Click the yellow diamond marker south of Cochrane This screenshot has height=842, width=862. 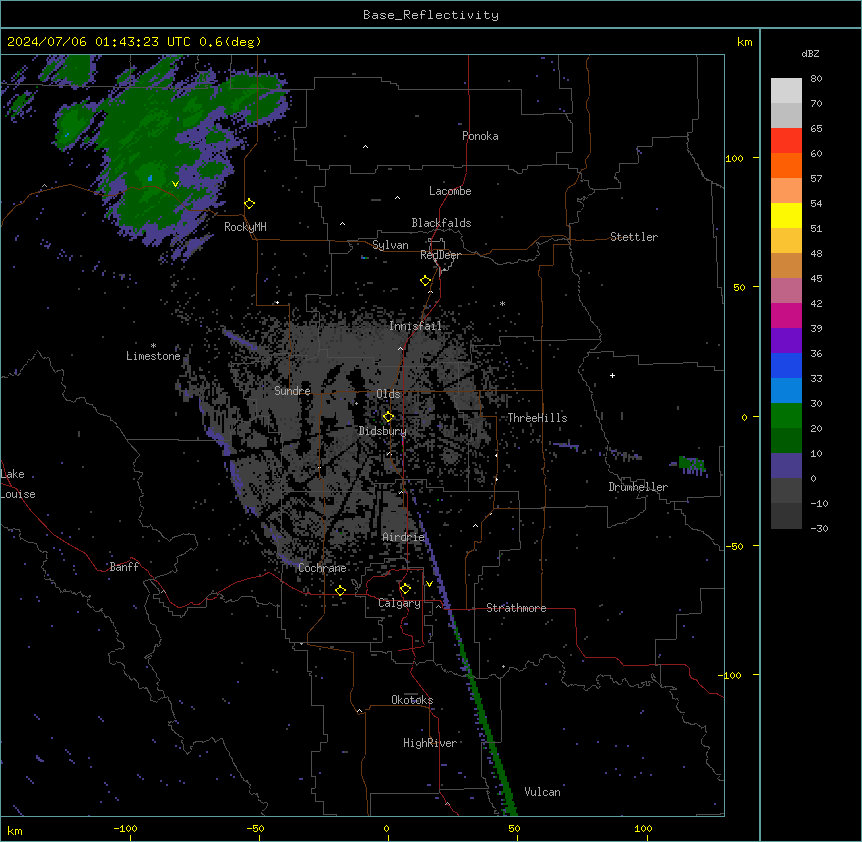tap(340, 591)
